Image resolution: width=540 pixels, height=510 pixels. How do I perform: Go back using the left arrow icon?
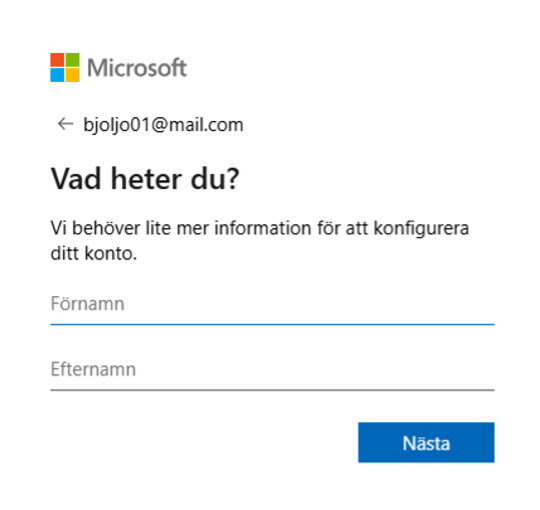click(65, 124)
